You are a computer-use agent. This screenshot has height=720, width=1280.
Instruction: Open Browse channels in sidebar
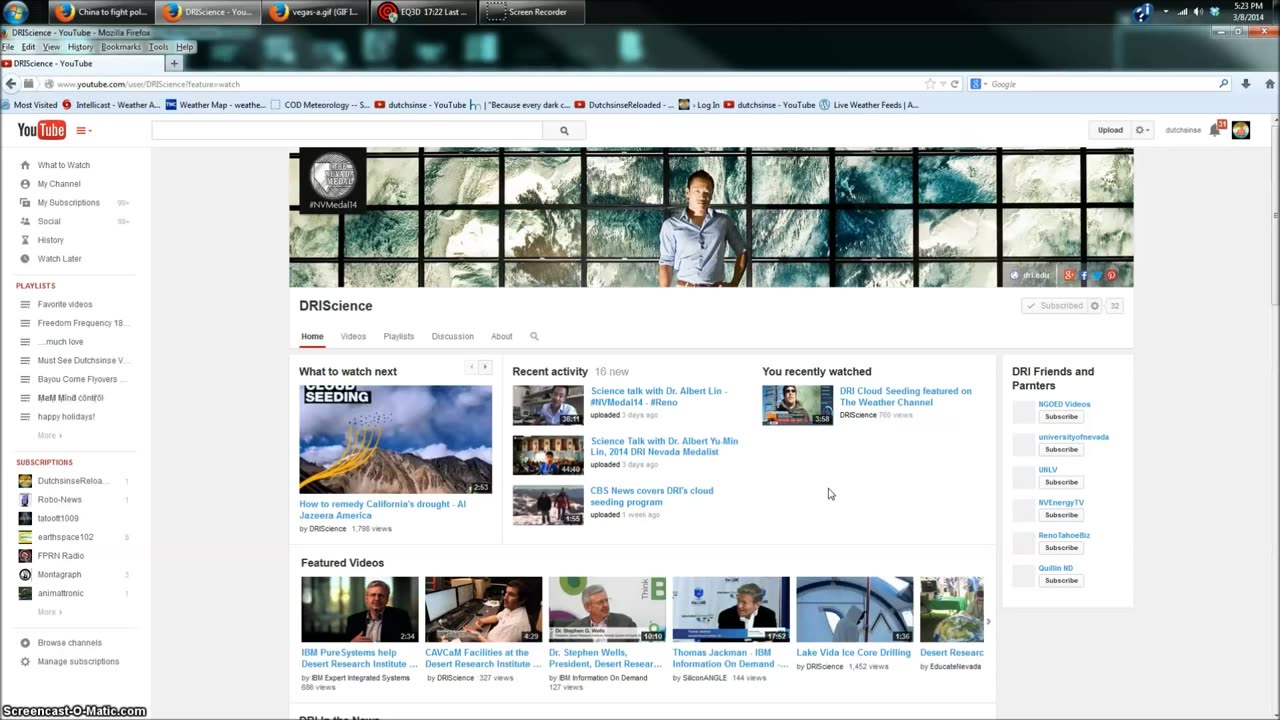tap(70, 643)
